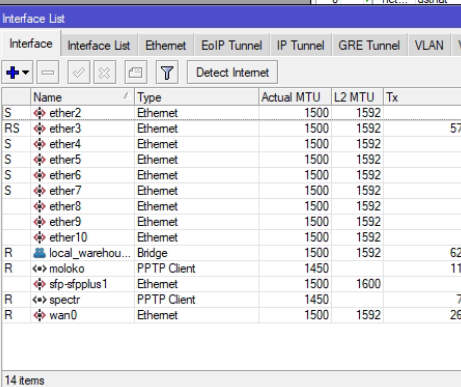Click spectr's 1450 MTU value
Screen dimensions: 461x387
317,300
